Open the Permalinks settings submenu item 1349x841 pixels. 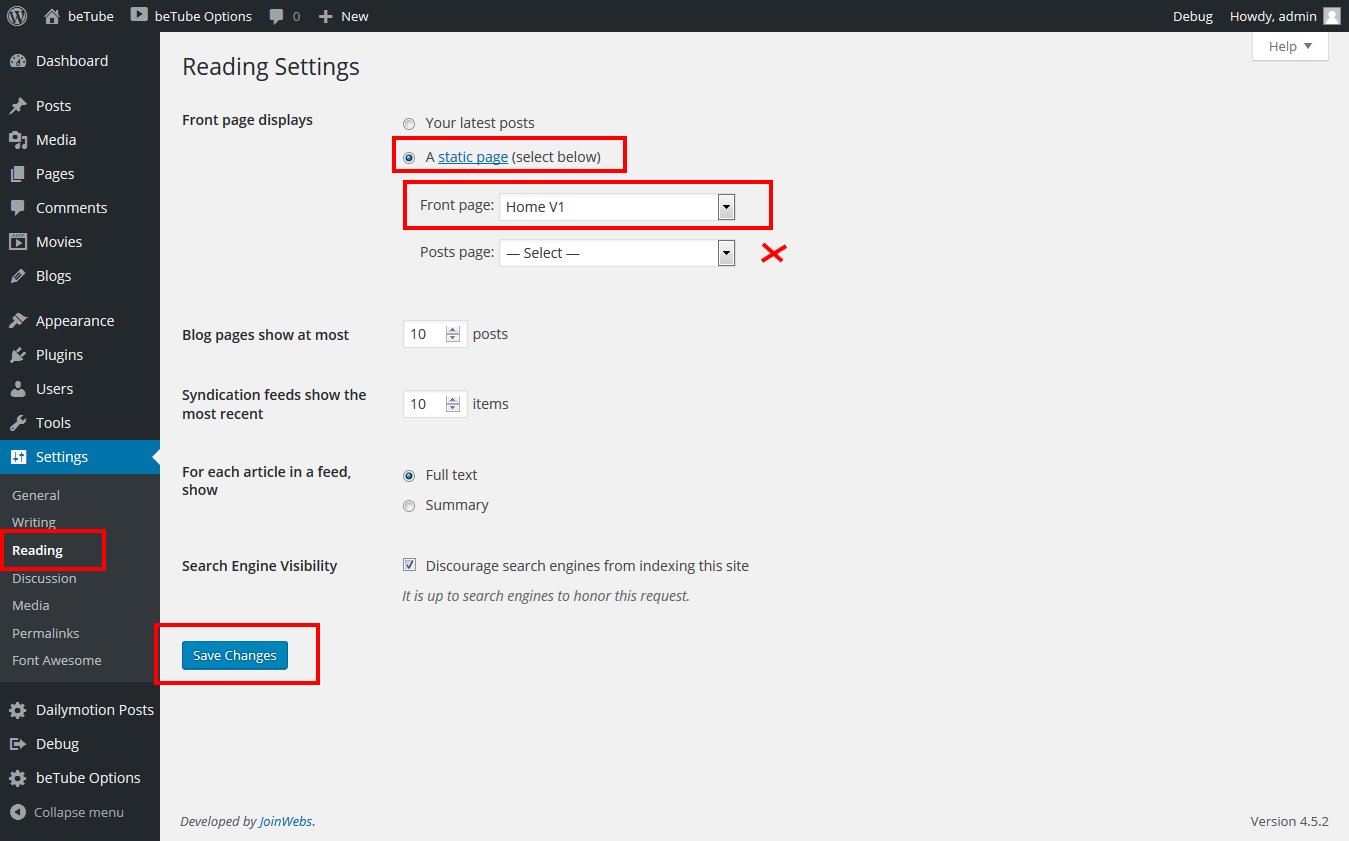pyautogui.click(x=45, y=633)
